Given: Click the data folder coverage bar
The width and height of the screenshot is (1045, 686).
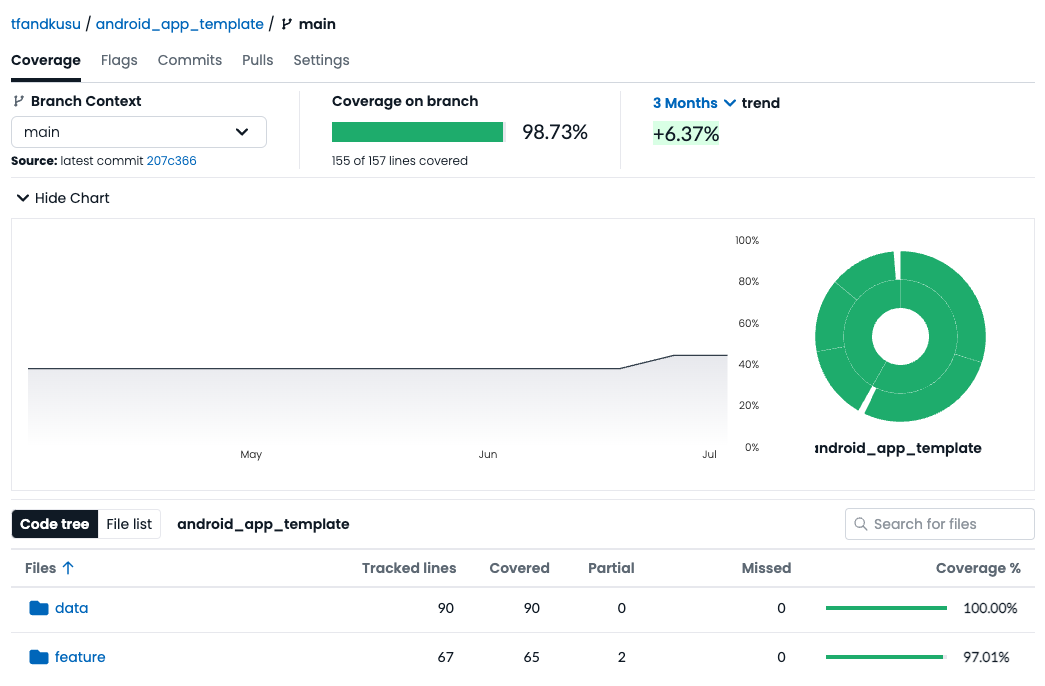Looking at the screenshot, I should coord(886,608).
